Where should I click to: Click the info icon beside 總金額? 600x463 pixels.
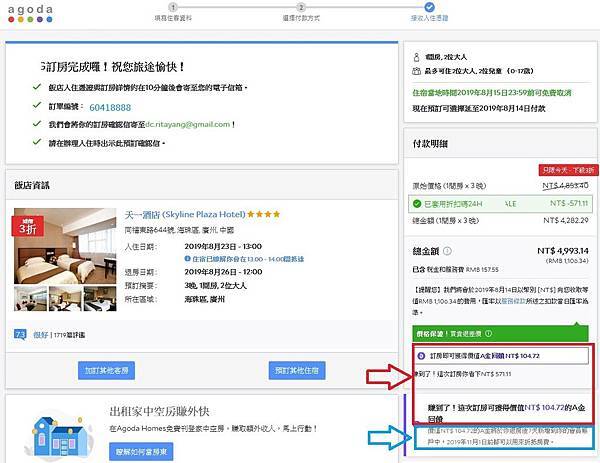(447, 251)
